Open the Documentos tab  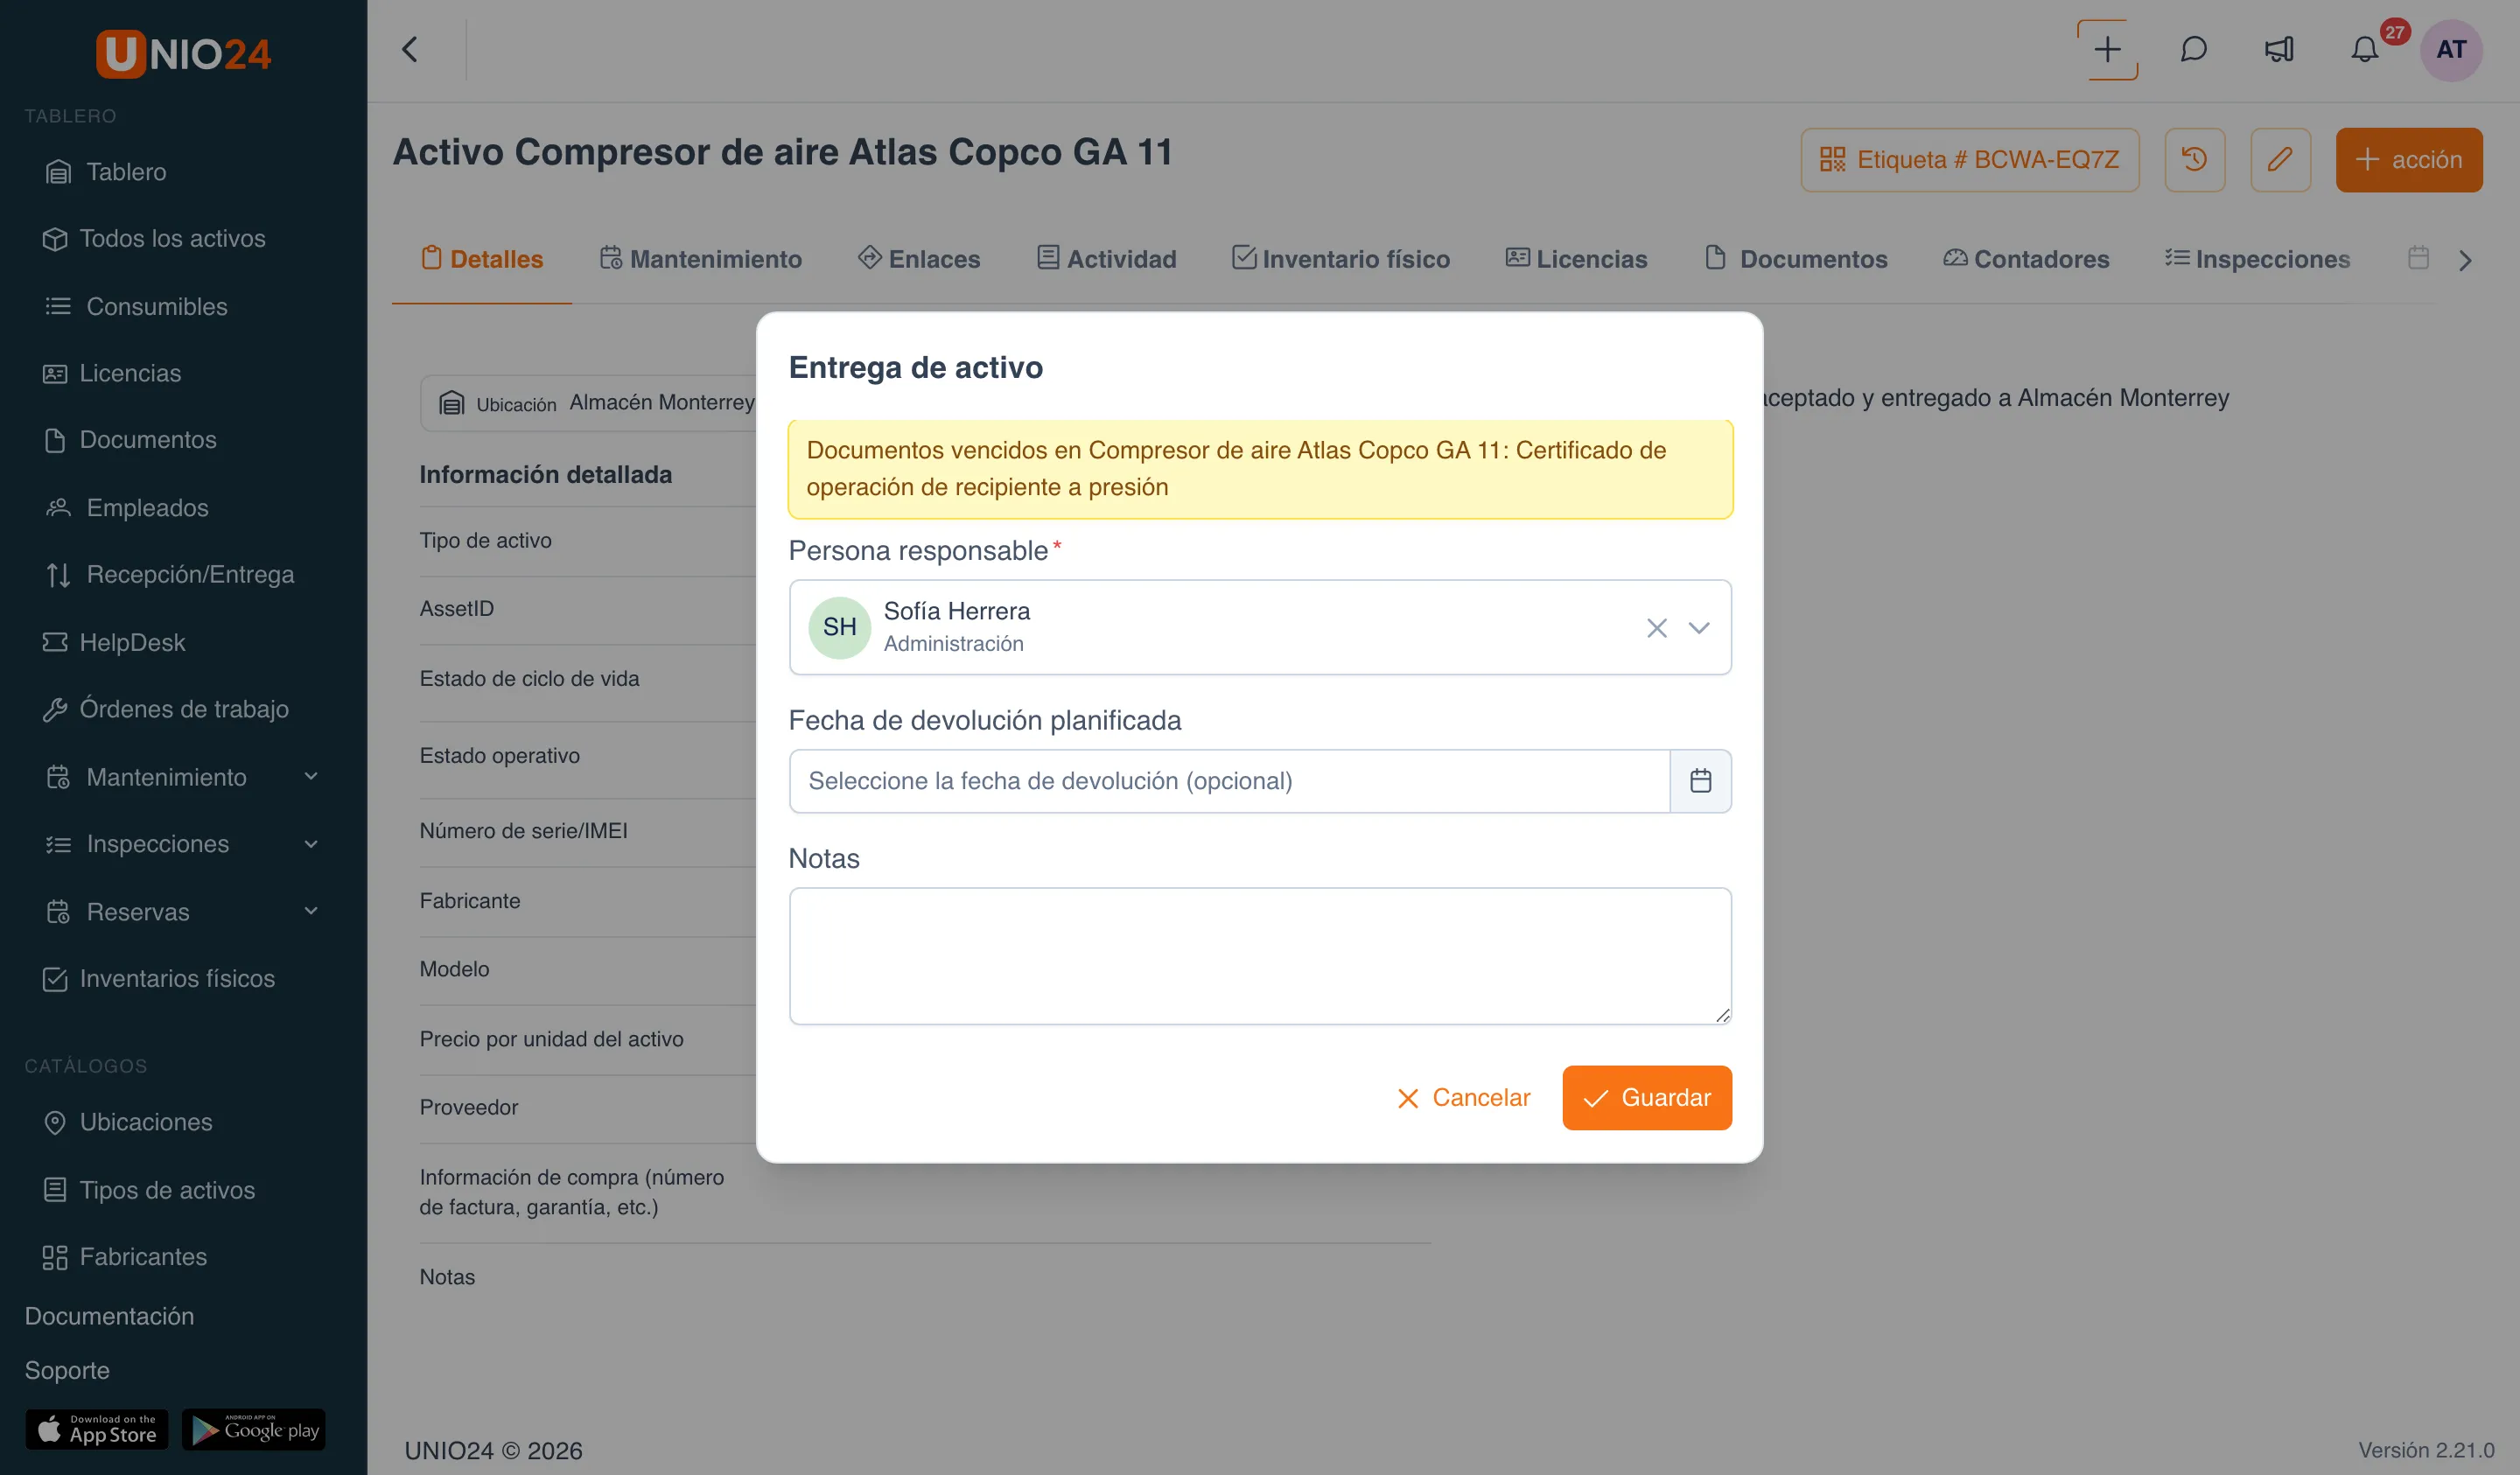pyautogui.click(x=1796, y=259)
